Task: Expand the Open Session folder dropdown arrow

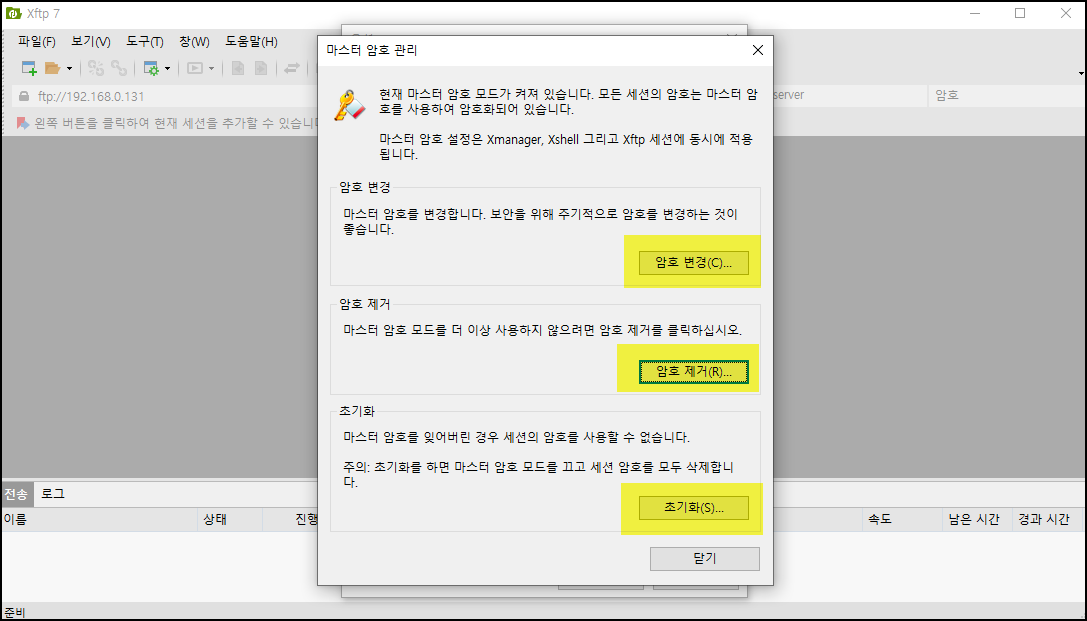Action: click(x=69, y=69)
